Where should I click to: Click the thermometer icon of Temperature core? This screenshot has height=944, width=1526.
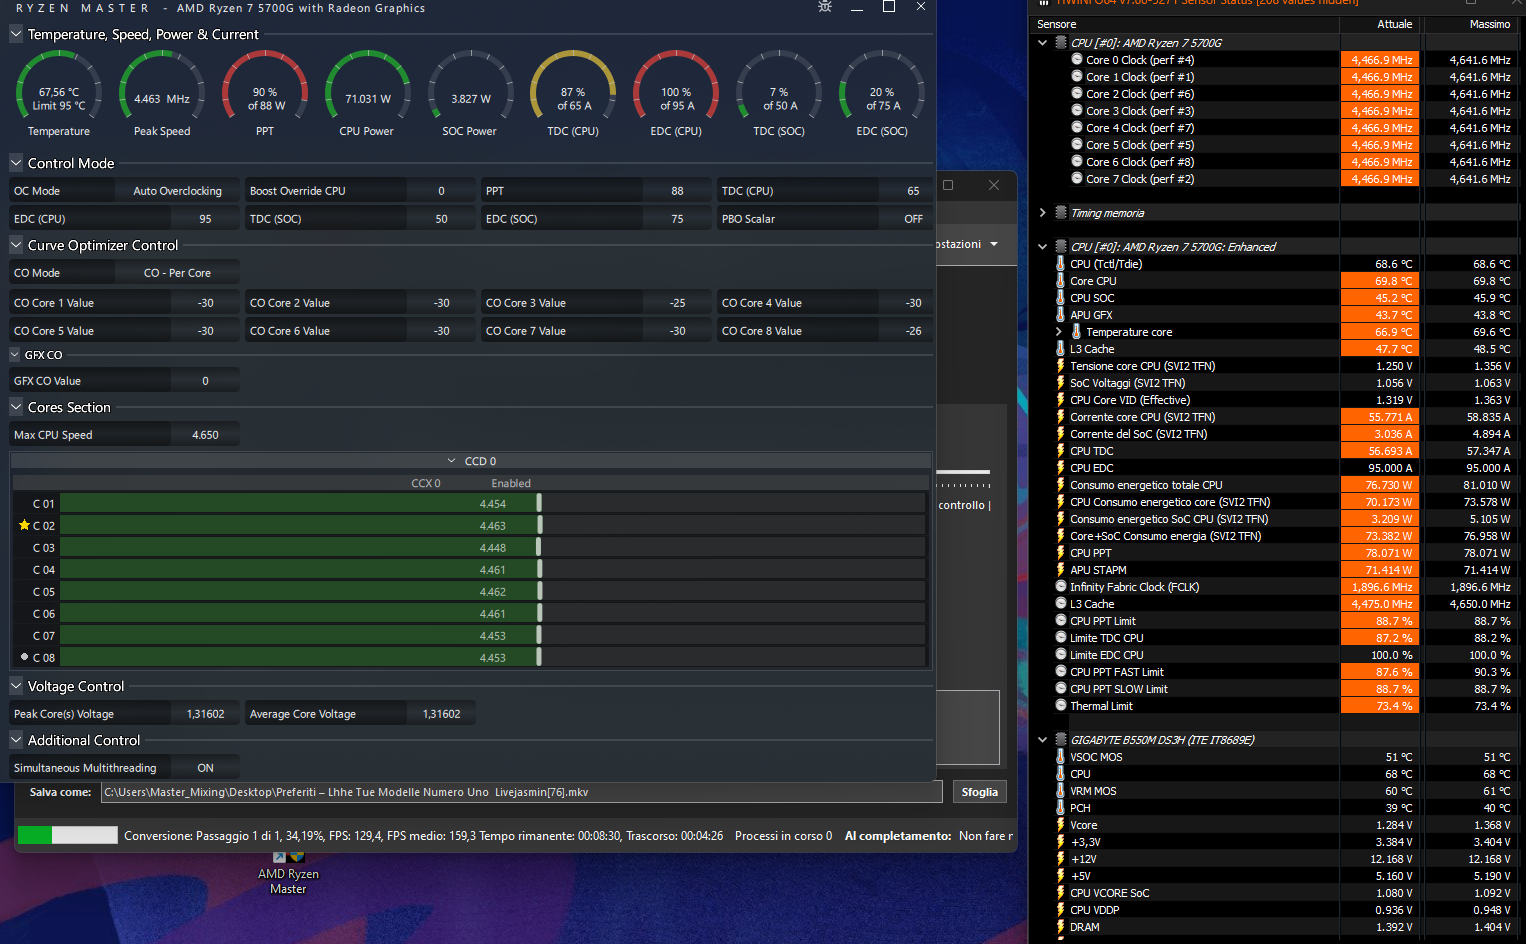[x=1077, y=331]
